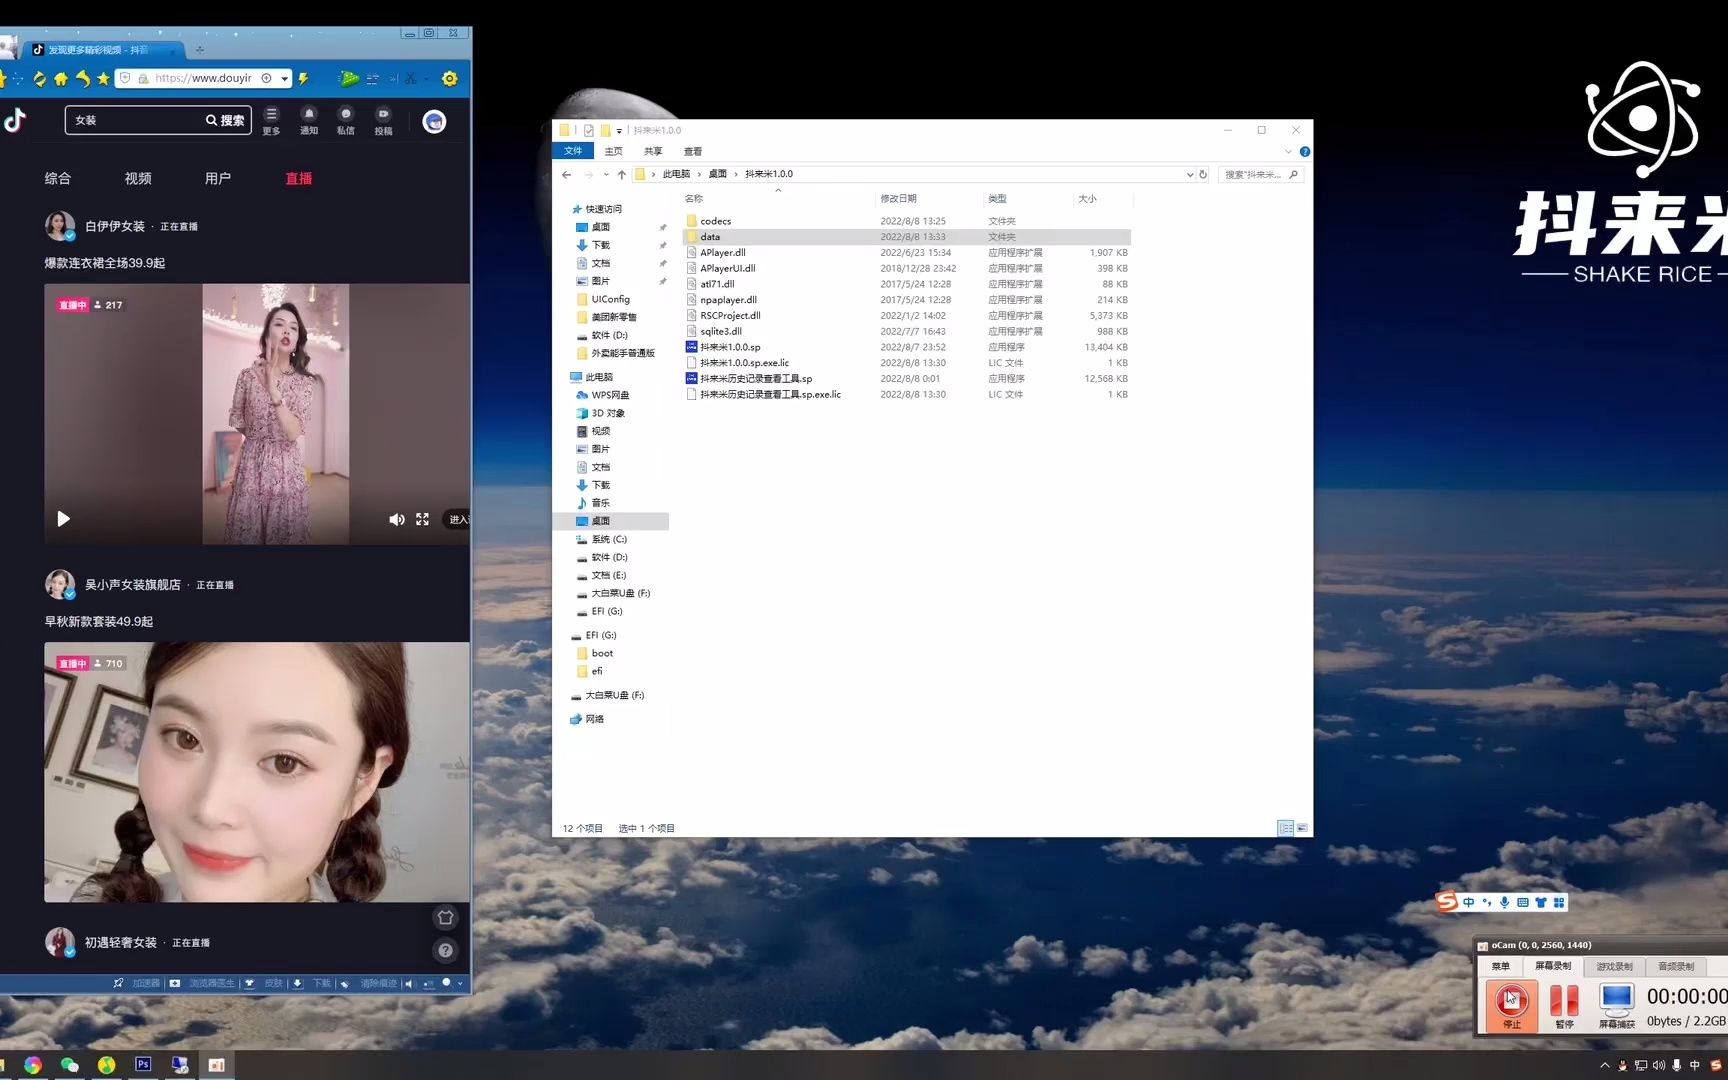Open WeChat from the taskbar

(69, 1064)
